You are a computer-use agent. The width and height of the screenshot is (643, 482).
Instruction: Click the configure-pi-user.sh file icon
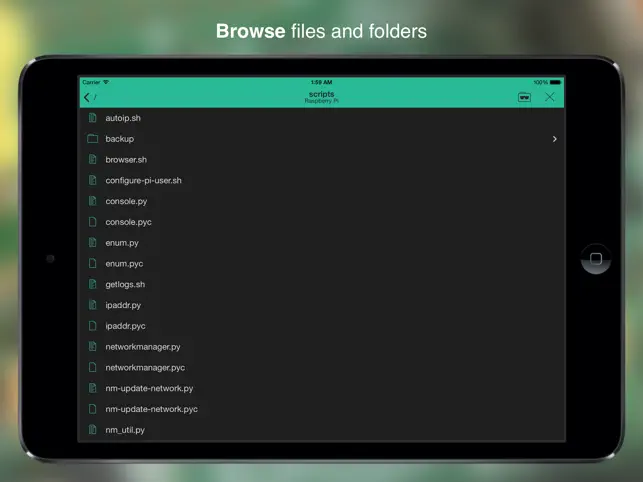click(x=93, y=180)
